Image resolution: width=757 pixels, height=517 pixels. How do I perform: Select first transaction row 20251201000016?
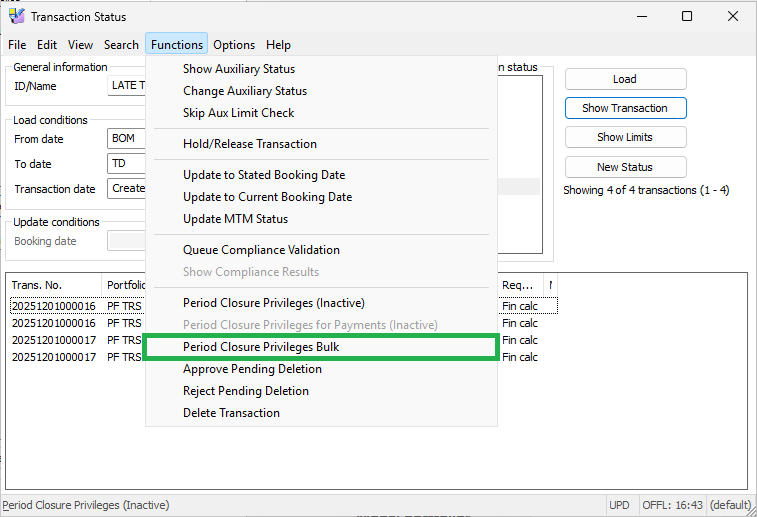click(54, 307)
